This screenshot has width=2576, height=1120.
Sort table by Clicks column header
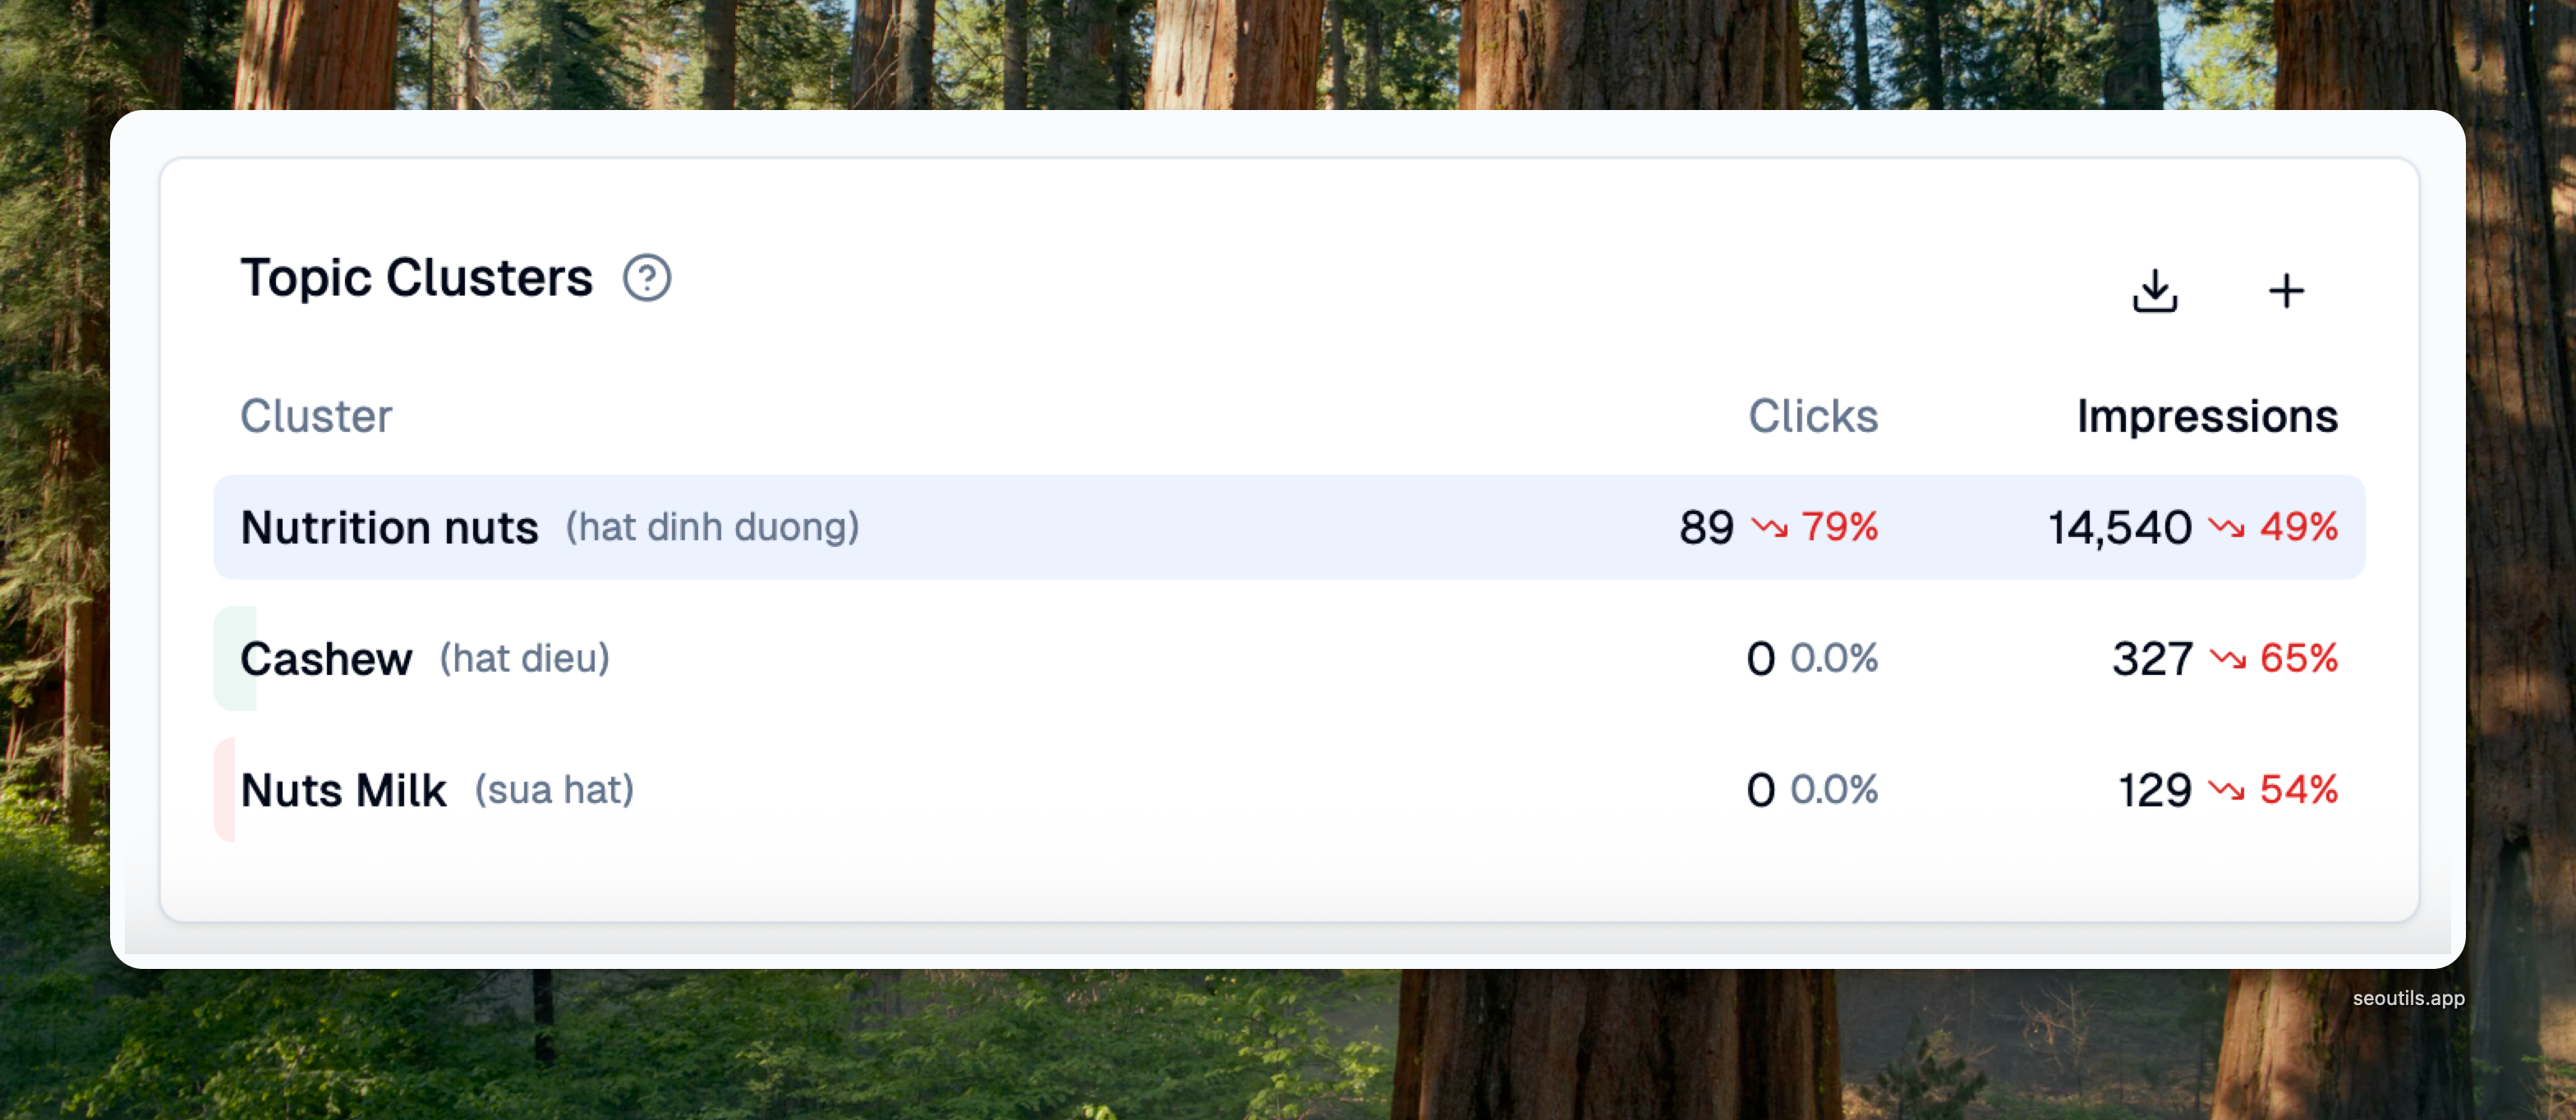(1812, 416)
